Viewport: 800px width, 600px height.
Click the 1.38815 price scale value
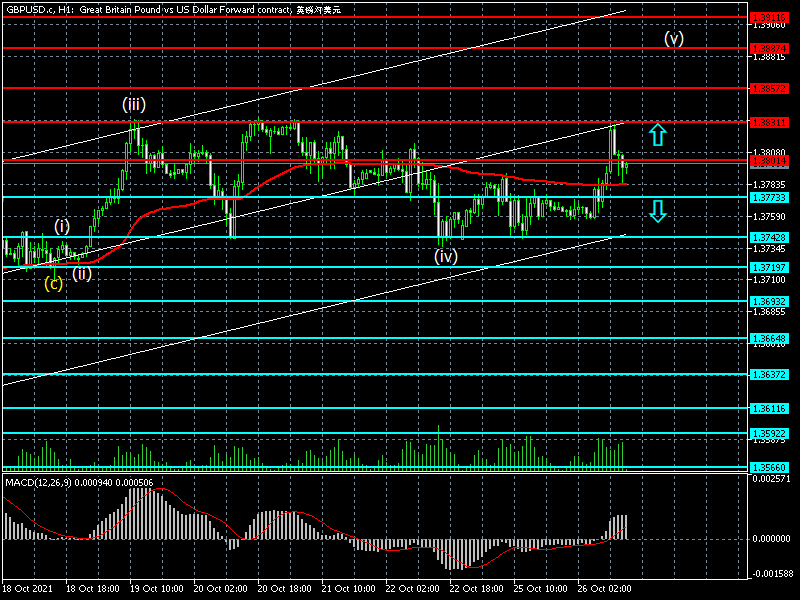coord(770,57)
